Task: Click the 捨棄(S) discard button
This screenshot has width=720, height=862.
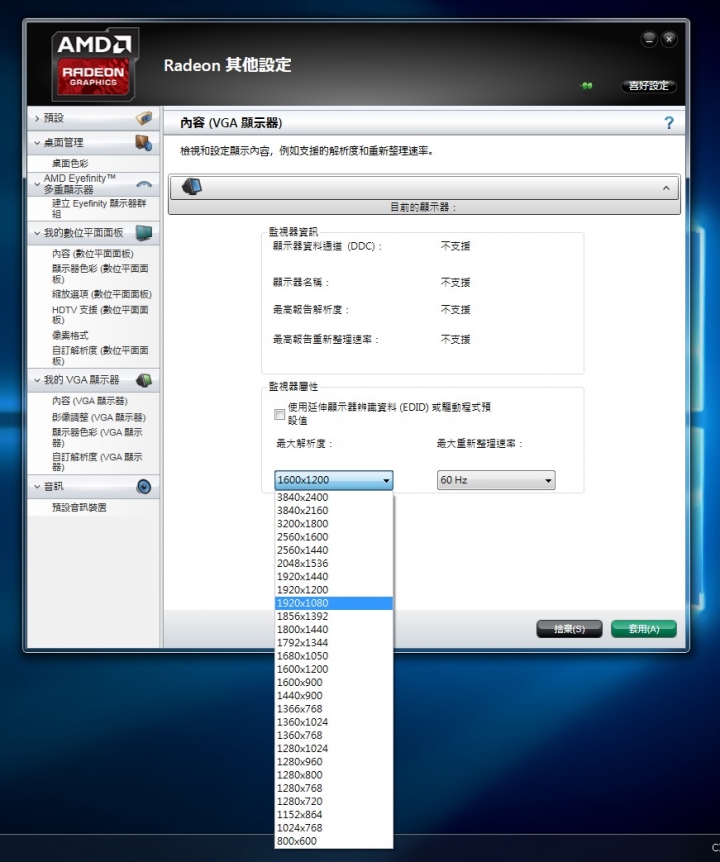Action: click(569, 629)
